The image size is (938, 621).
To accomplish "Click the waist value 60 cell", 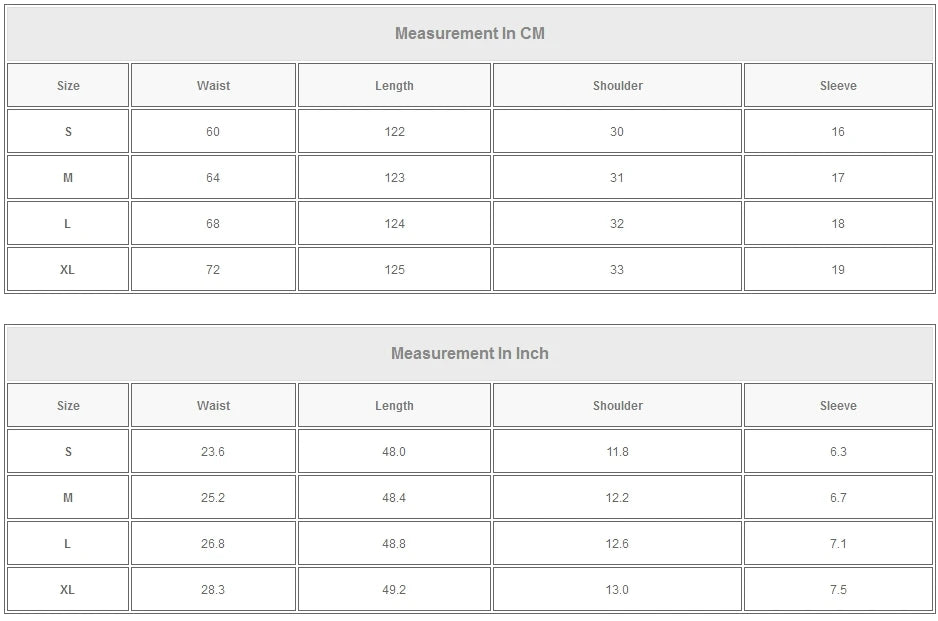I will (213, 132).
